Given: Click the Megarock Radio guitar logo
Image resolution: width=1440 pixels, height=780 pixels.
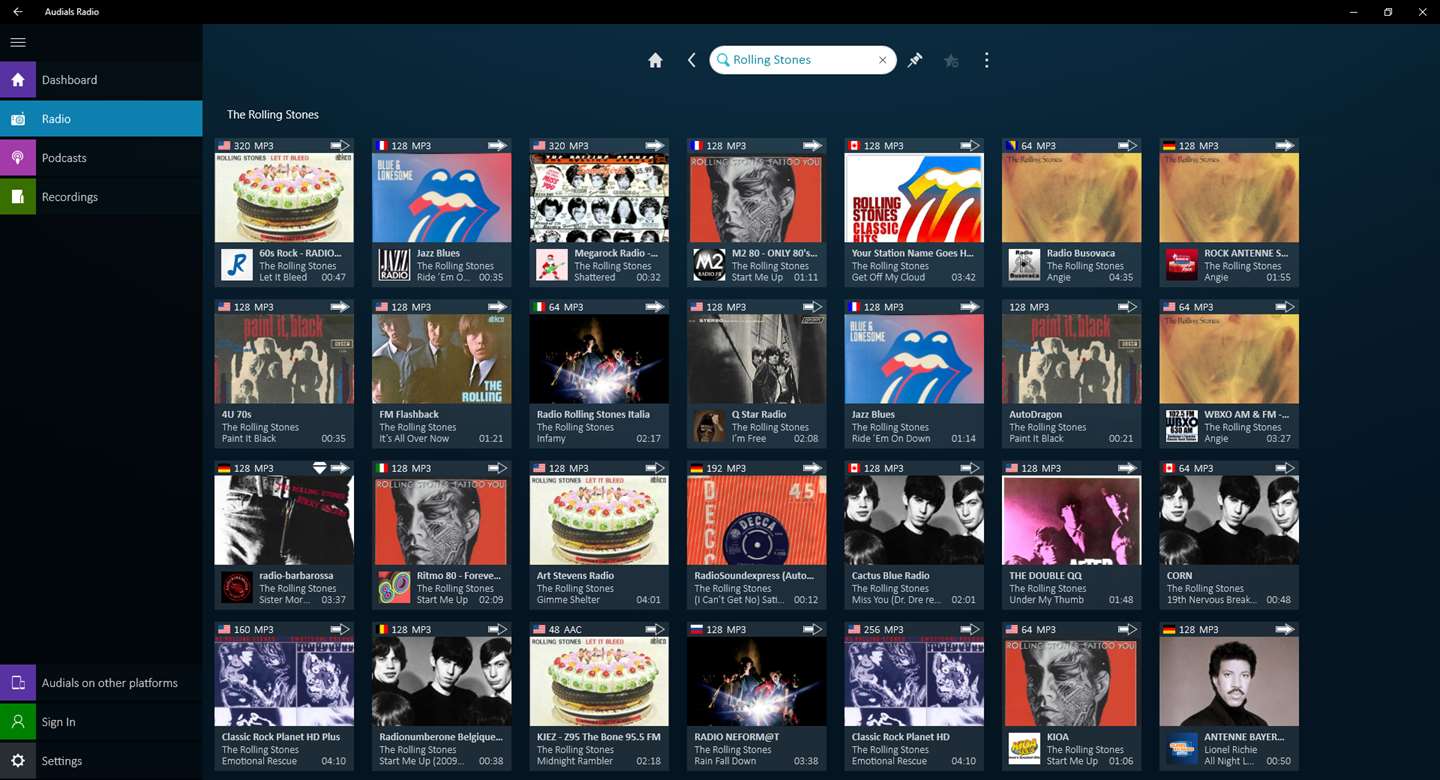Looking at the screenshot, I should click(552, 265).
